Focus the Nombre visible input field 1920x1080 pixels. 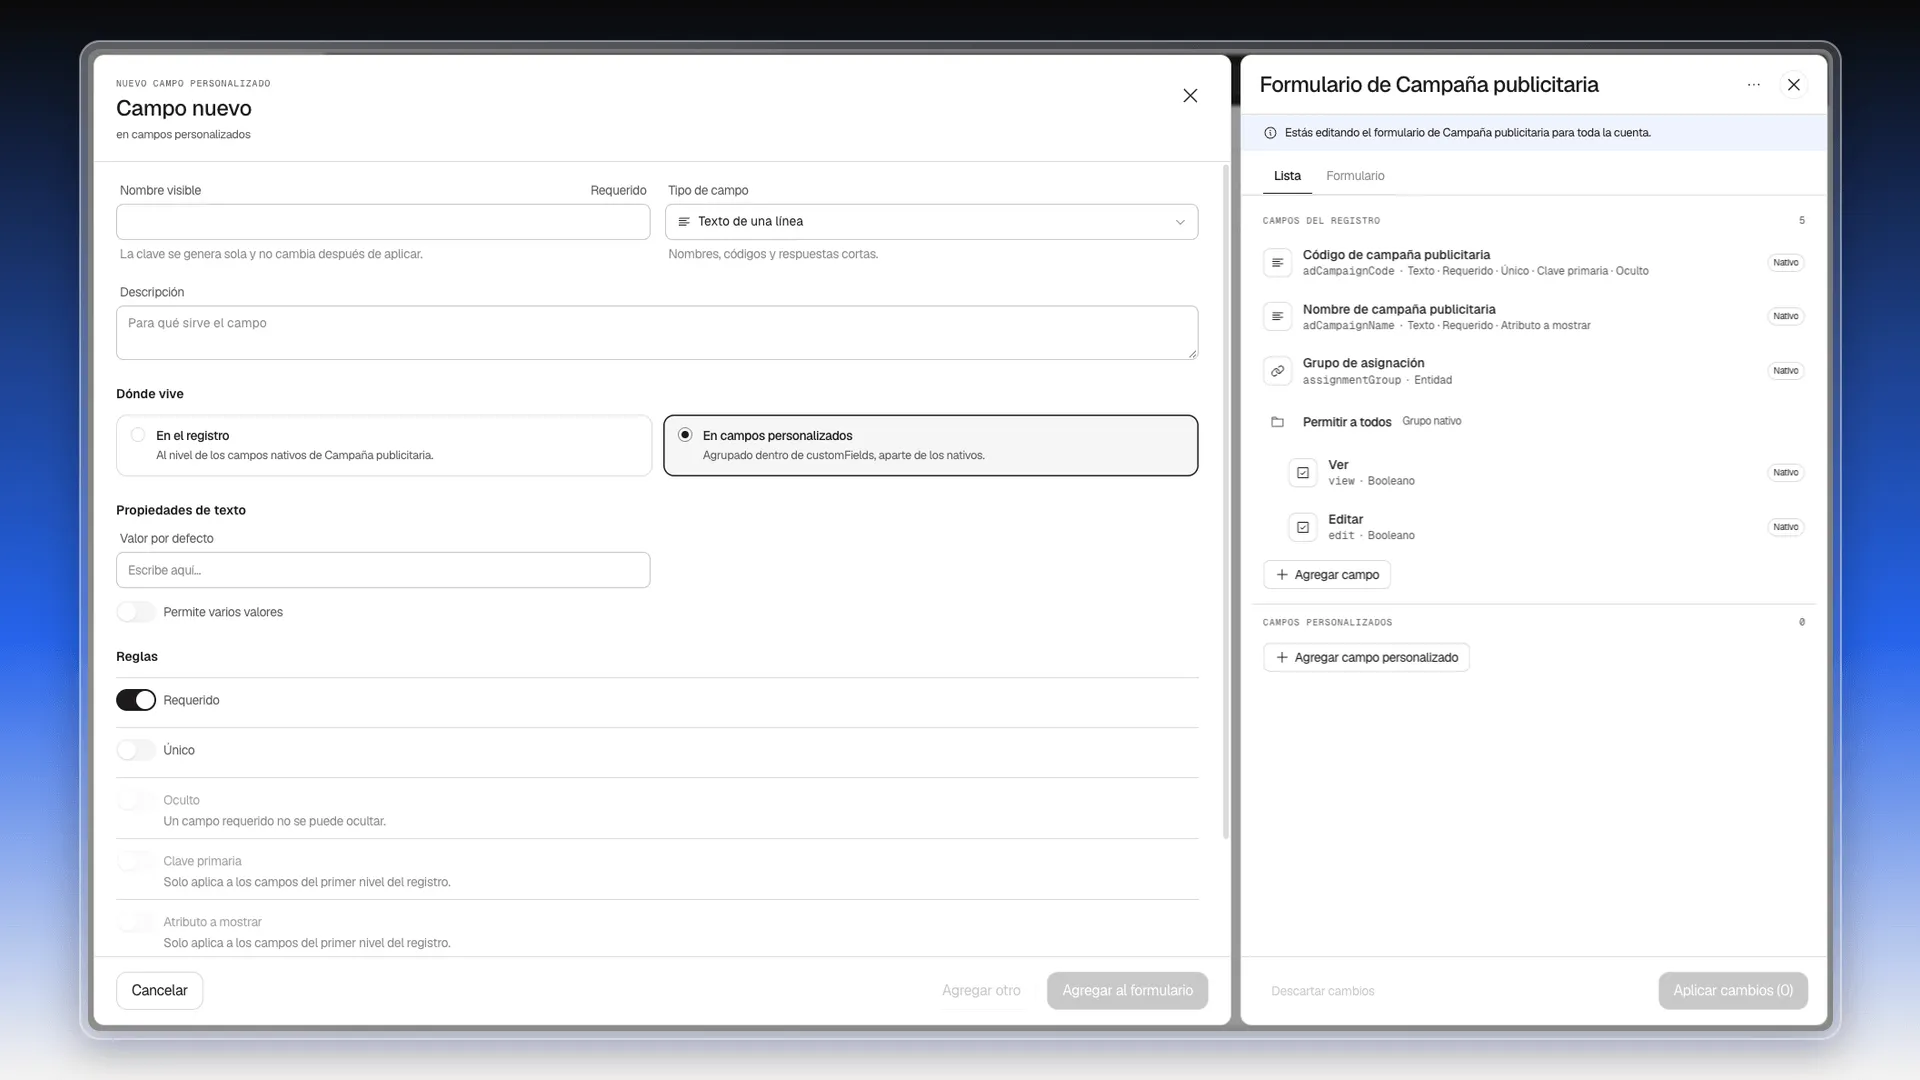(x=383, y=222)
